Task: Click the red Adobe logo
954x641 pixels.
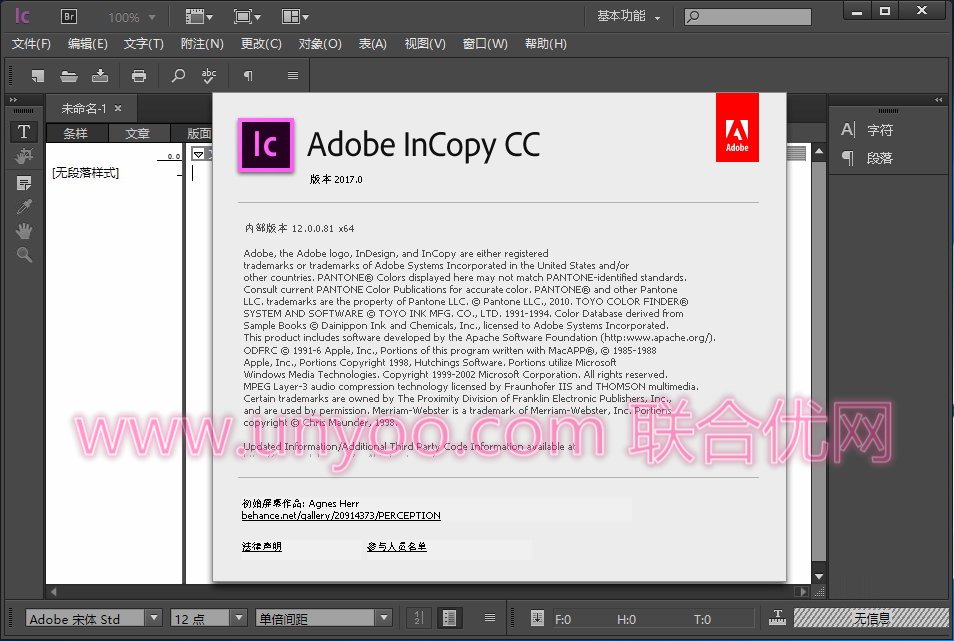Action: (x=737, y=127)
